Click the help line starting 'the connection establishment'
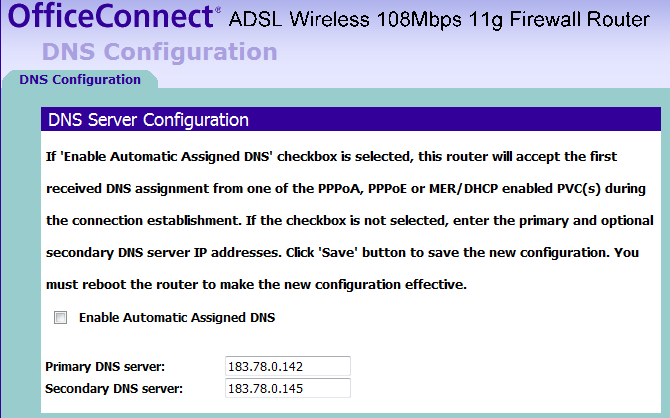The image size is (670, 418). point(349,220)
